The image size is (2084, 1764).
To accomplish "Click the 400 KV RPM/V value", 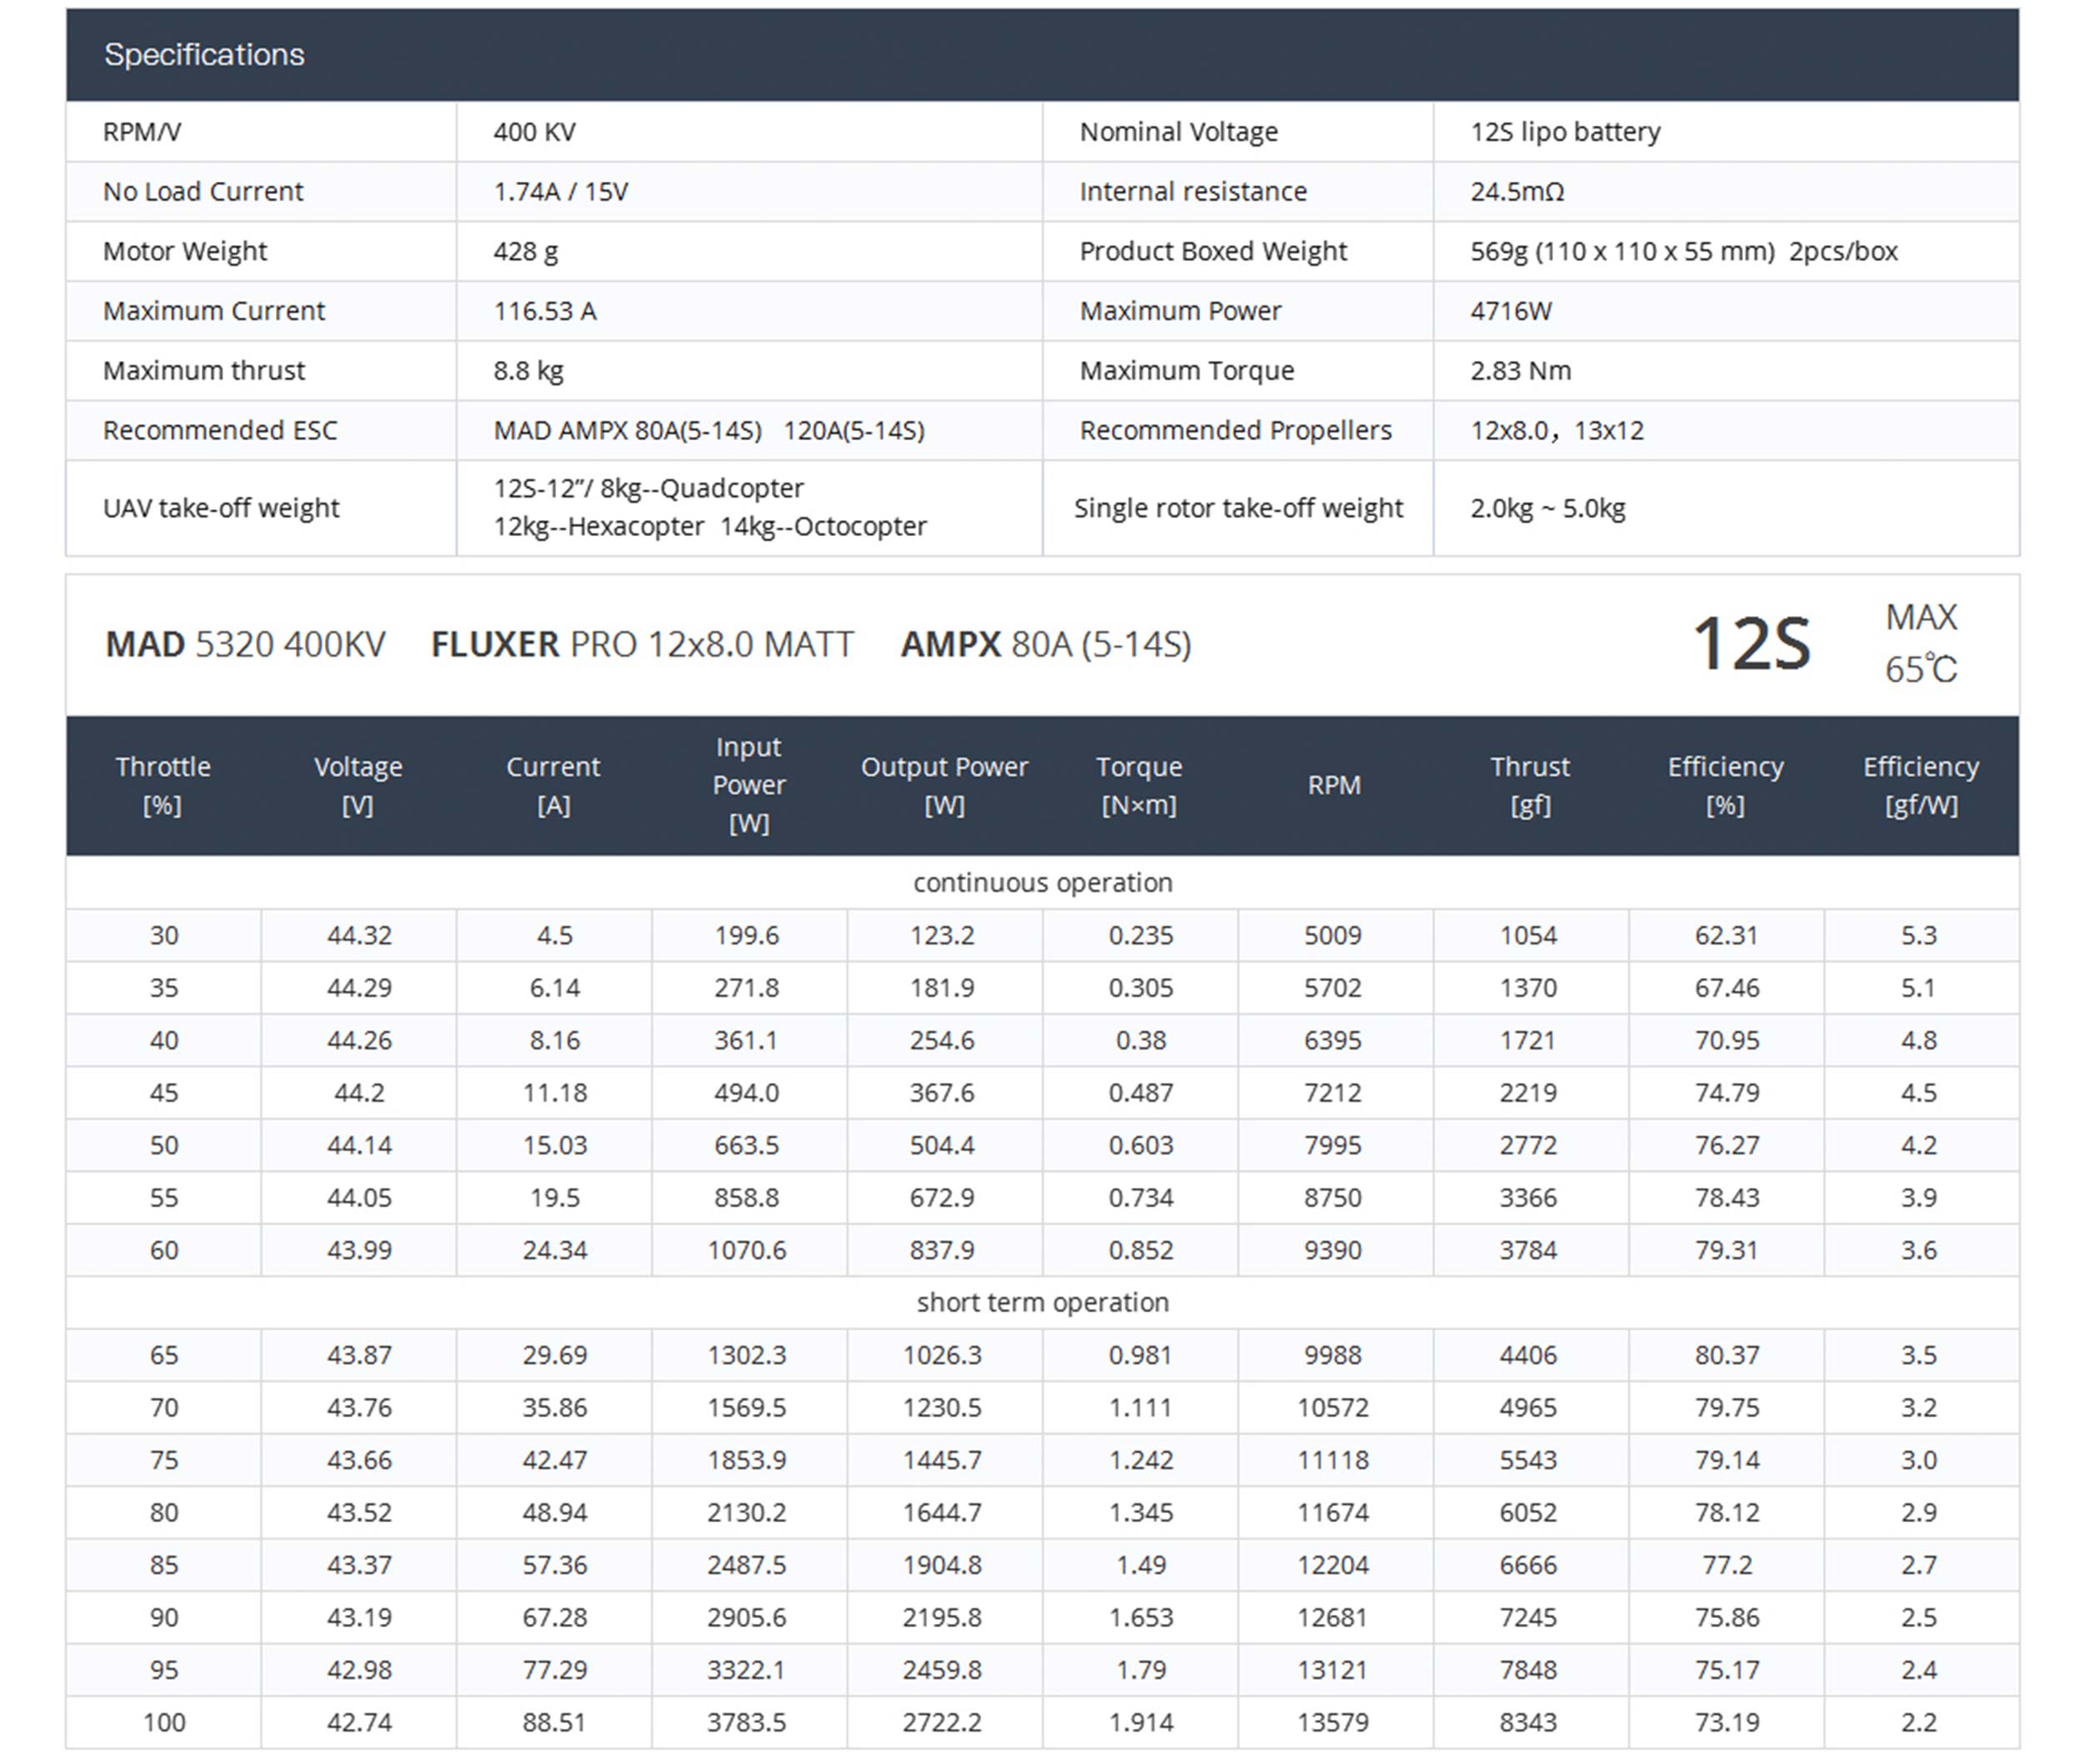I will pos(534,132).
